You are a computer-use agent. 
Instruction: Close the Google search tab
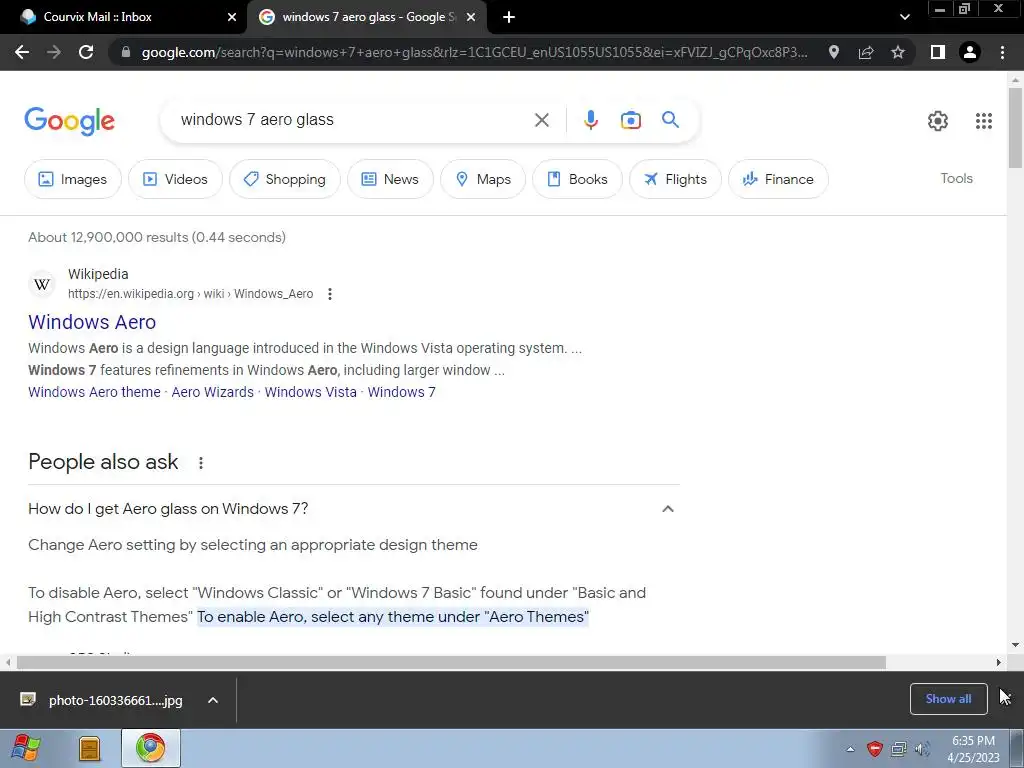point(470,17)
